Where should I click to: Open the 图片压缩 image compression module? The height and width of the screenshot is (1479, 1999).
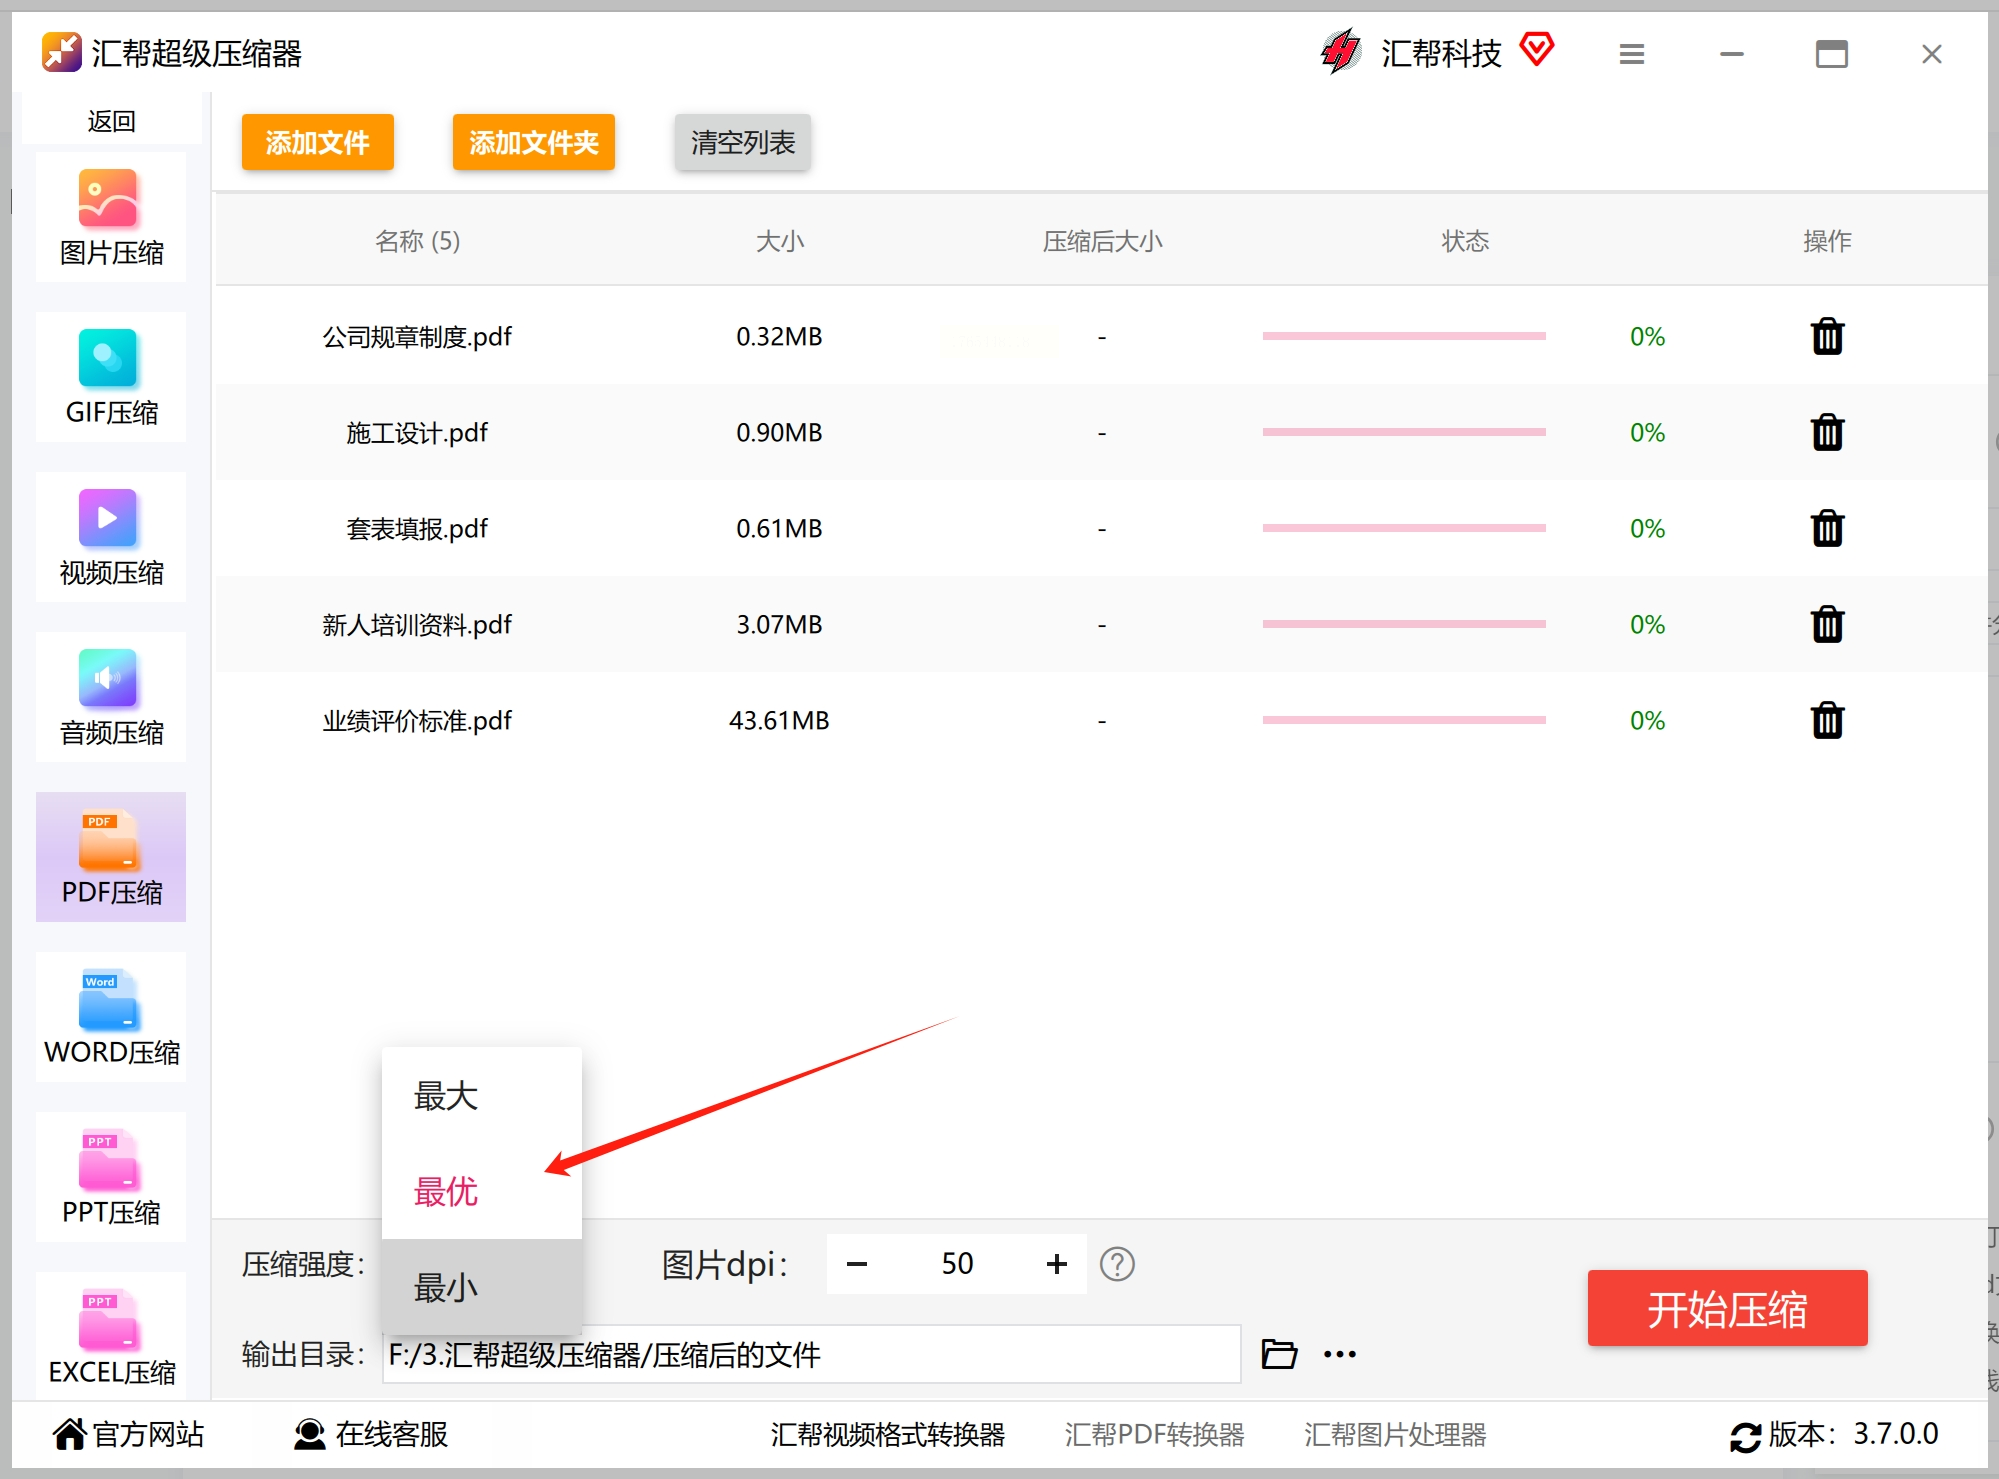pyautogui.click(x=111, y=218)
